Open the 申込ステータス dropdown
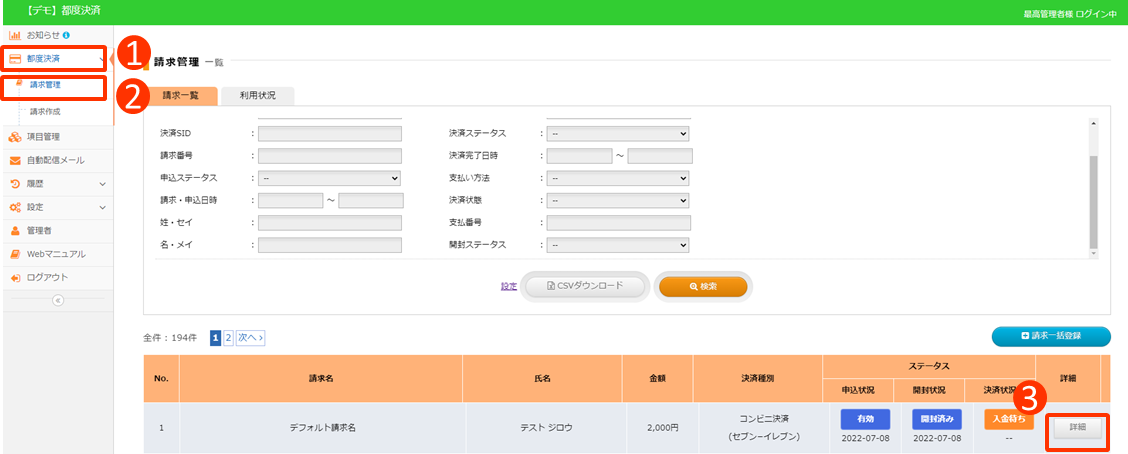Image resolution: width=1128 pixels, height=454 pixels. click(329, 178)
